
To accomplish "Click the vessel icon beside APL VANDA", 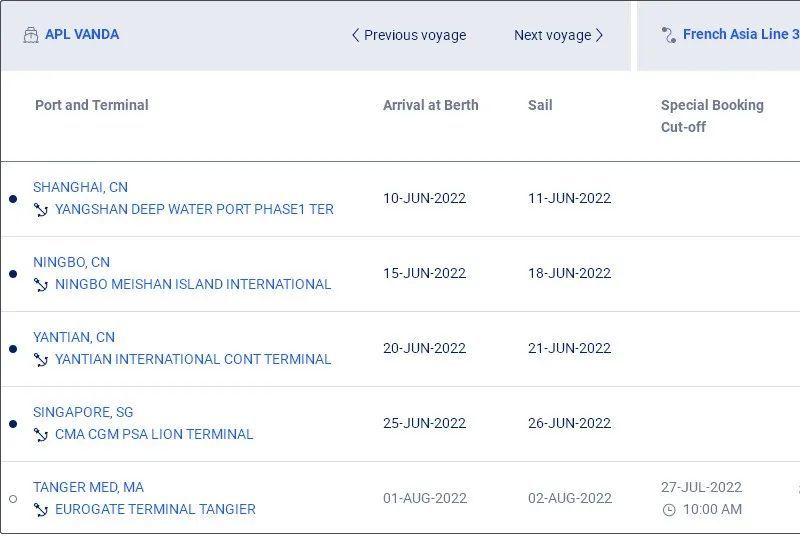I will (x=30, y=35).
